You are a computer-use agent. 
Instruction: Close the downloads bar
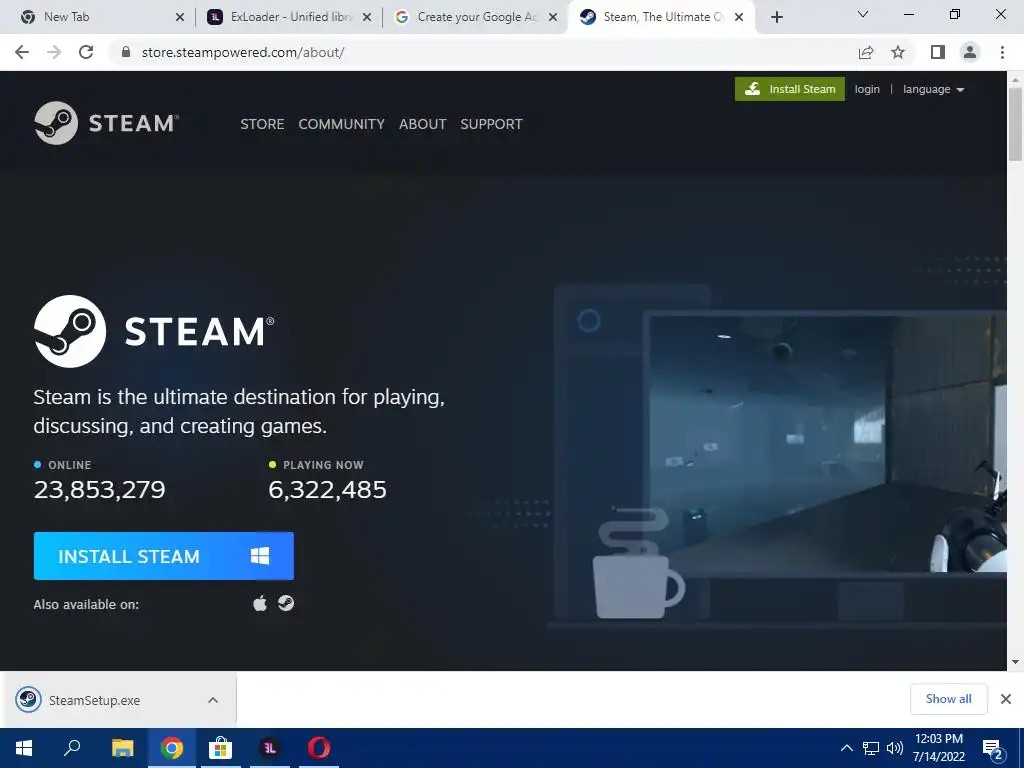pos(1006,699)
